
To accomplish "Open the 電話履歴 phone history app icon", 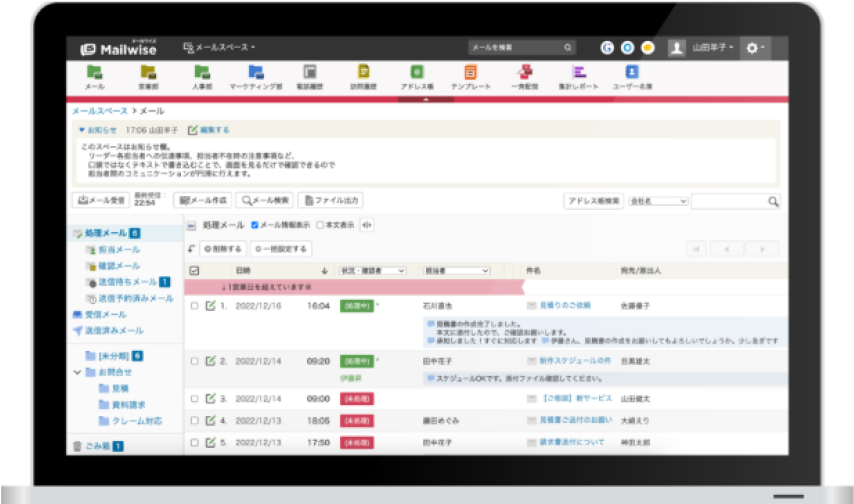I will click(x=310, y=73).
